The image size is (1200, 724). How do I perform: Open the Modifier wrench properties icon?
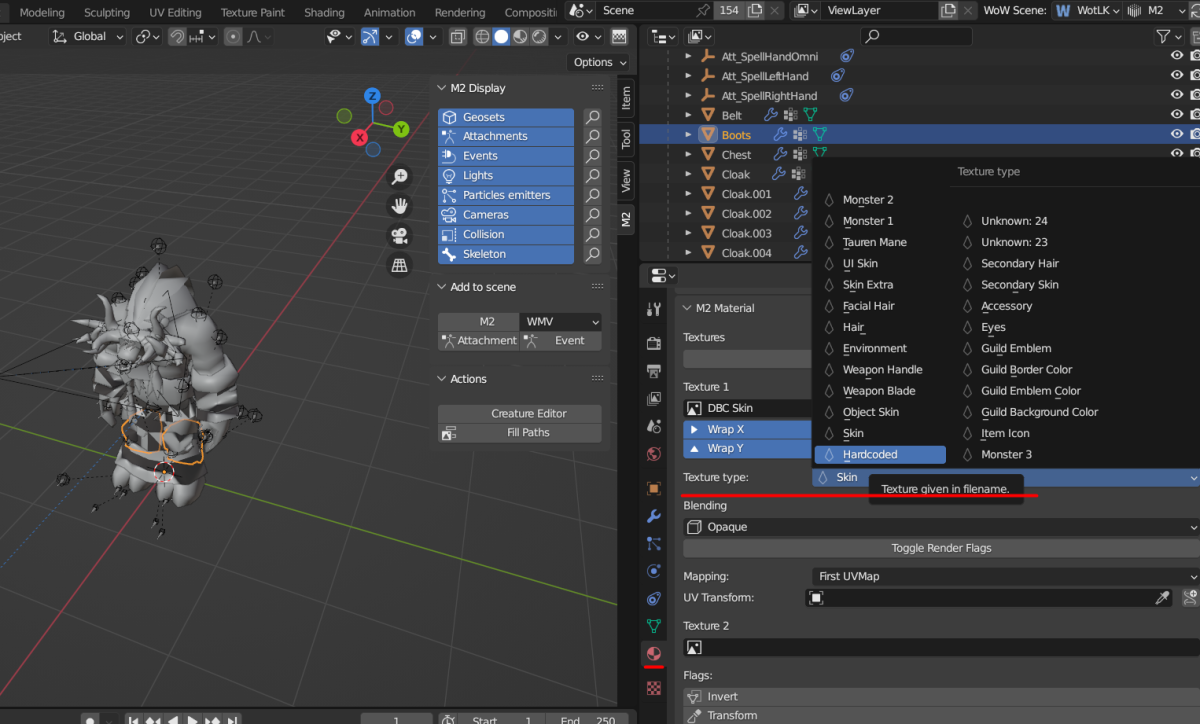pyautogui.click(x=654, y=516)
